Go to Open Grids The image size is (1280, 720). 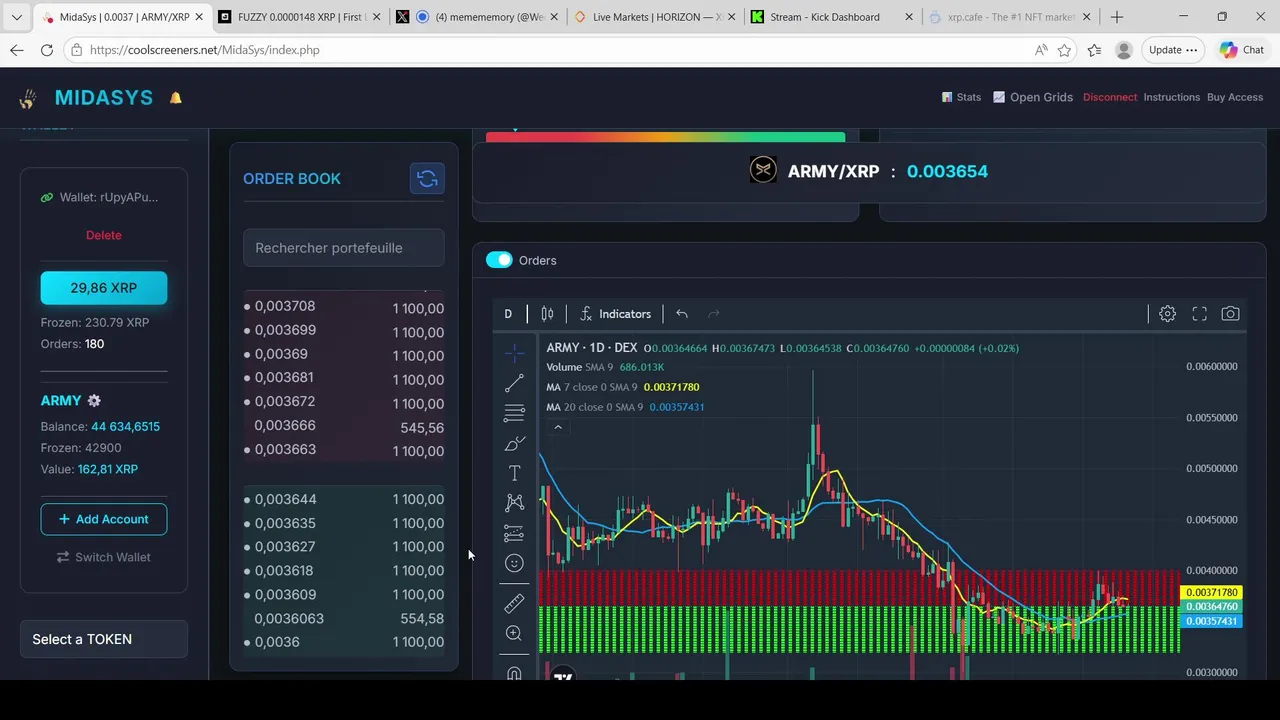pos(1033,97)
